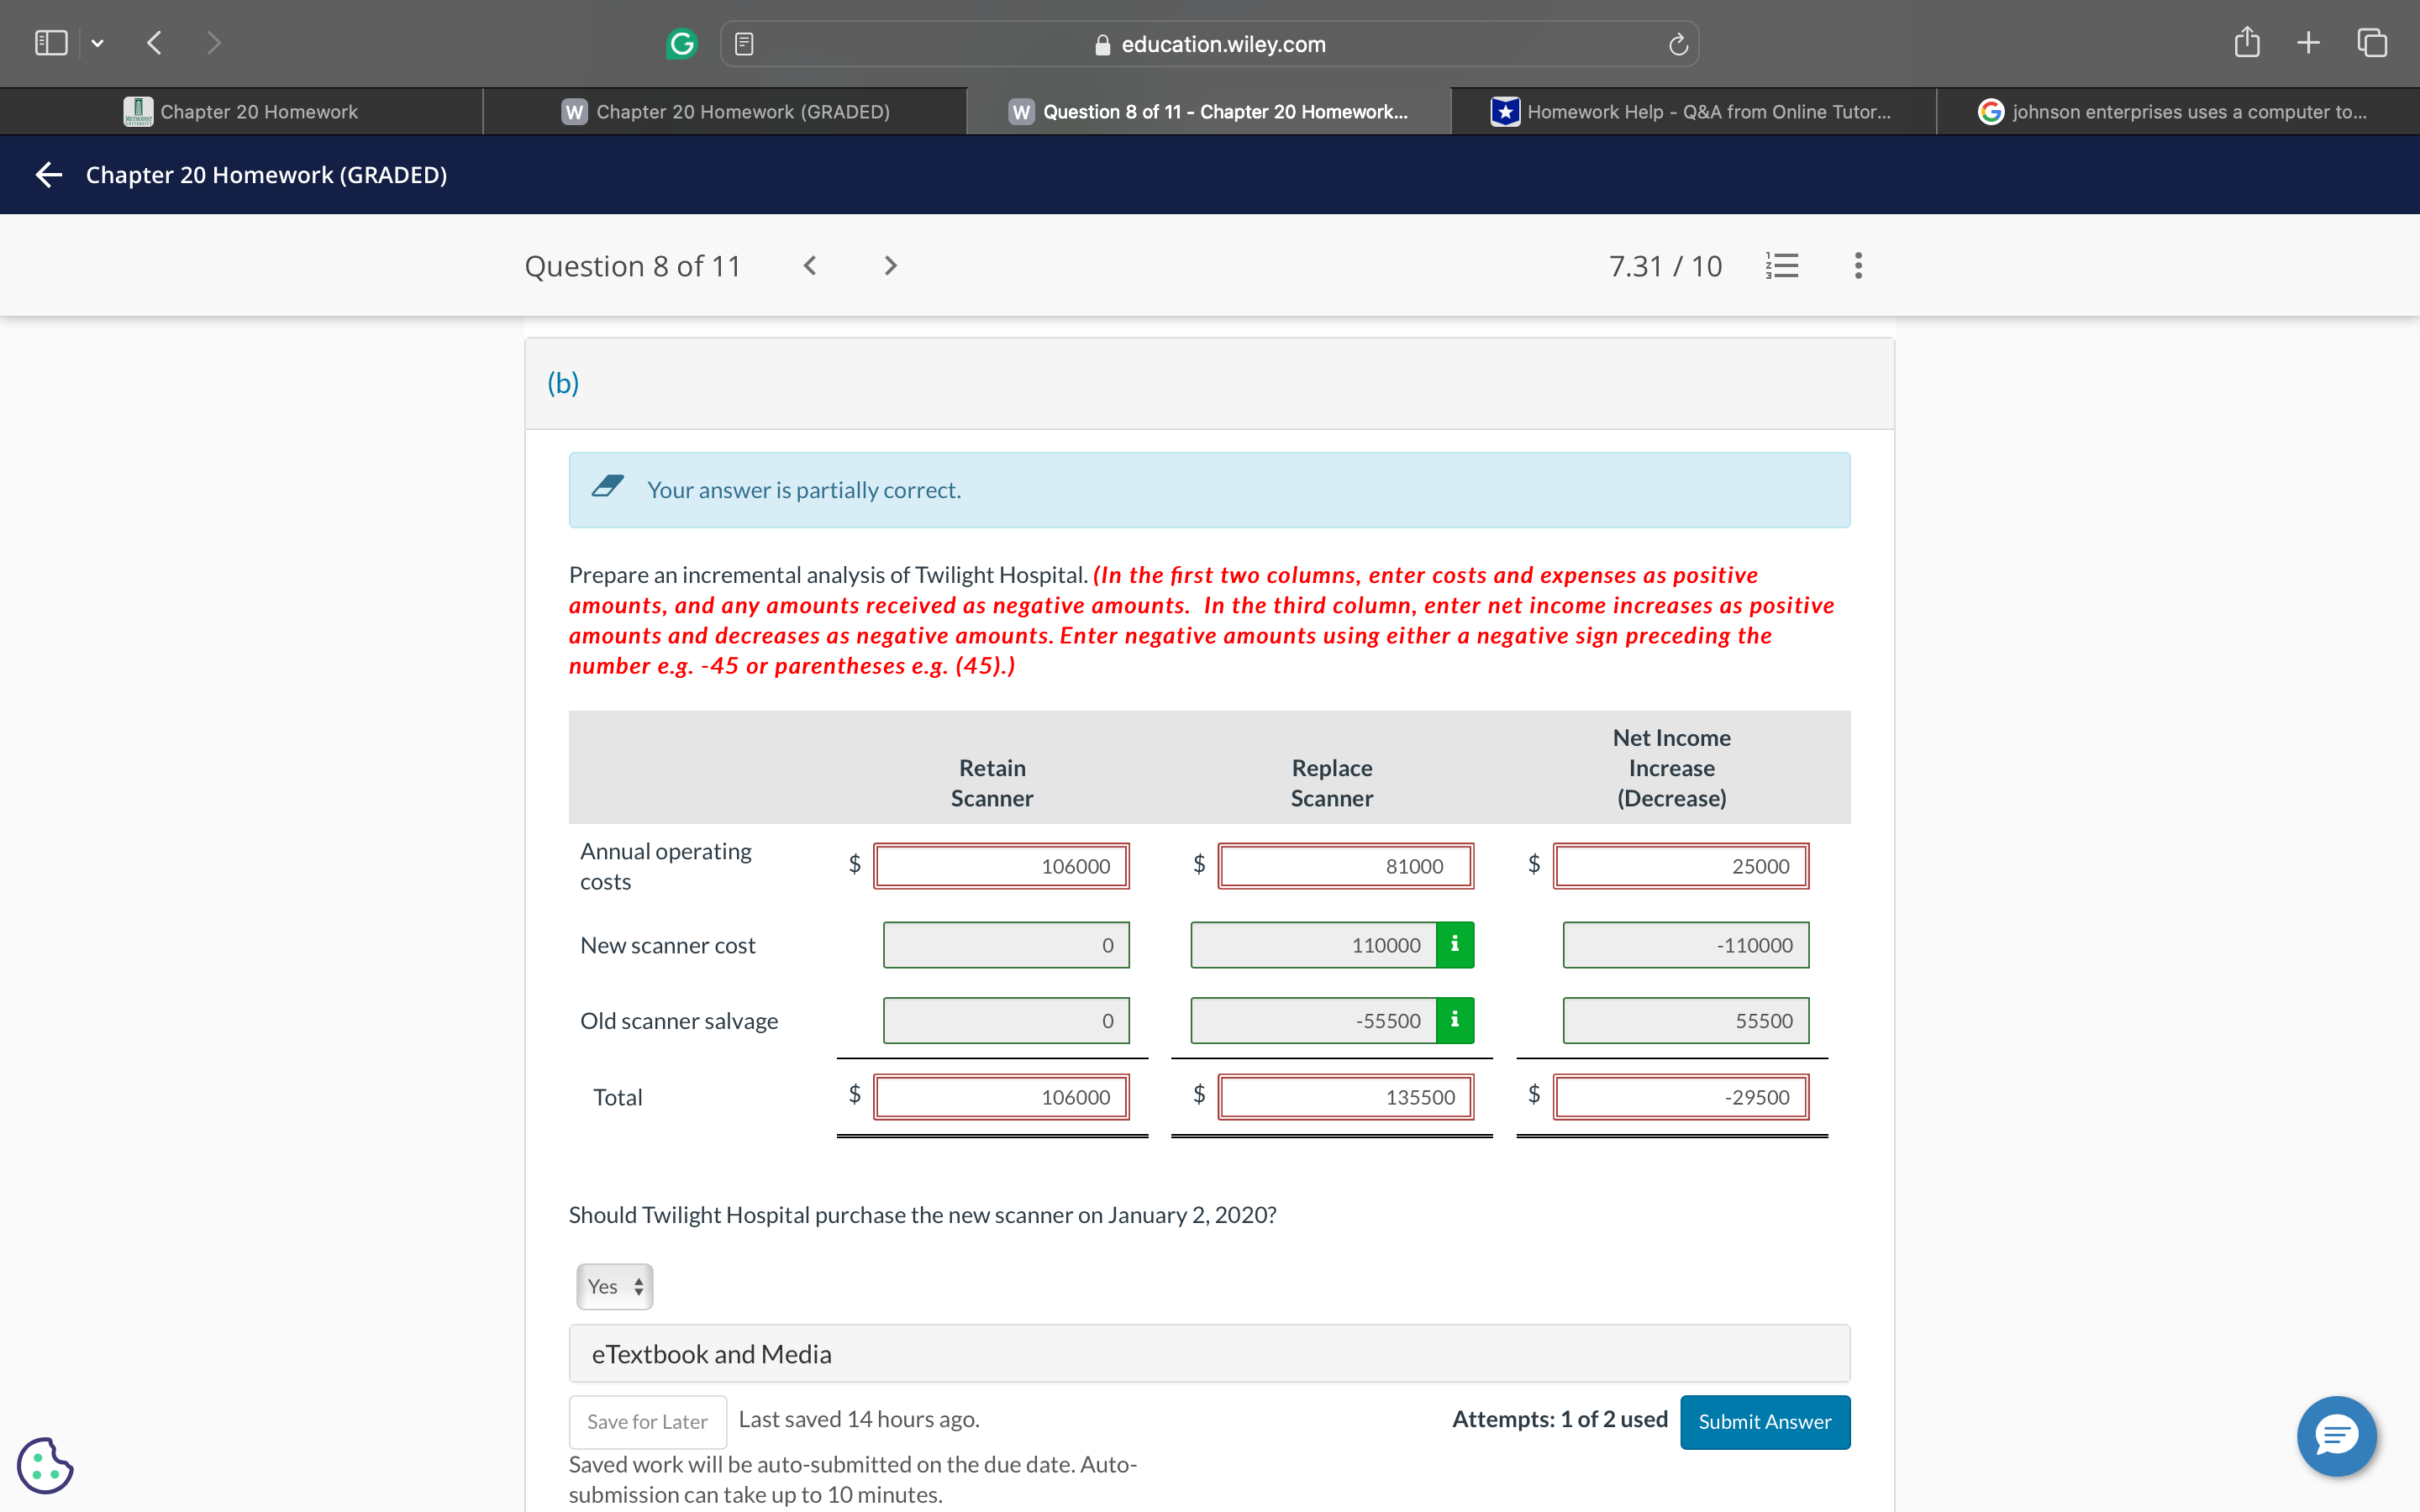
Task: Click the info icon beside 110000
Action: pos(1454,944)
